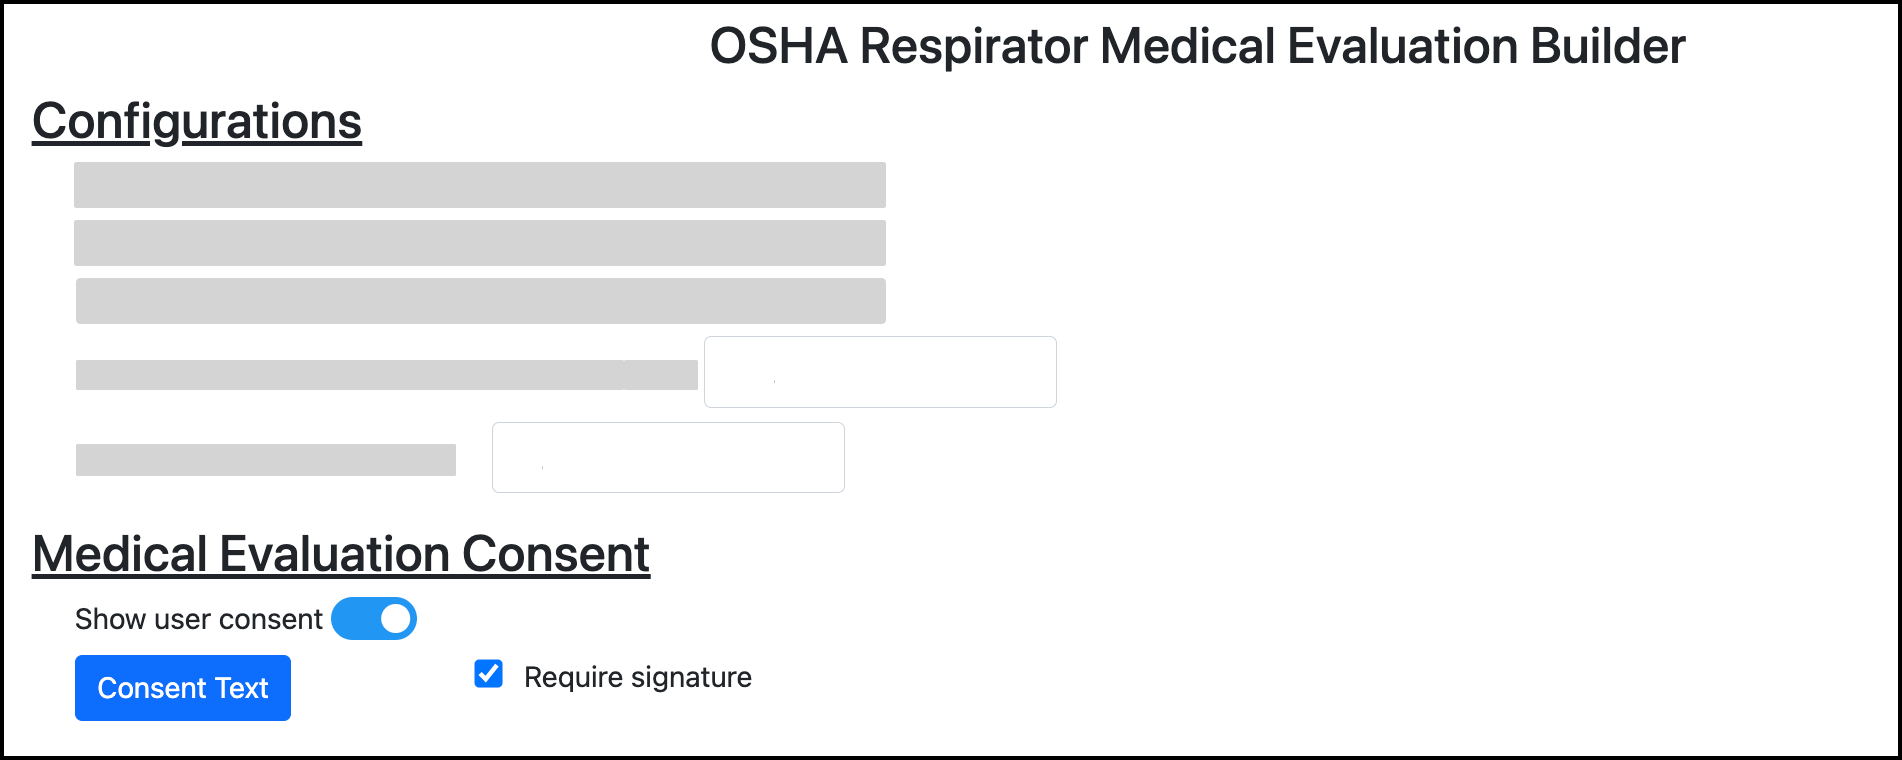Screen dimensions: 1902x760
Task: Select the third configuration option bar
Action: pos(478,299)
